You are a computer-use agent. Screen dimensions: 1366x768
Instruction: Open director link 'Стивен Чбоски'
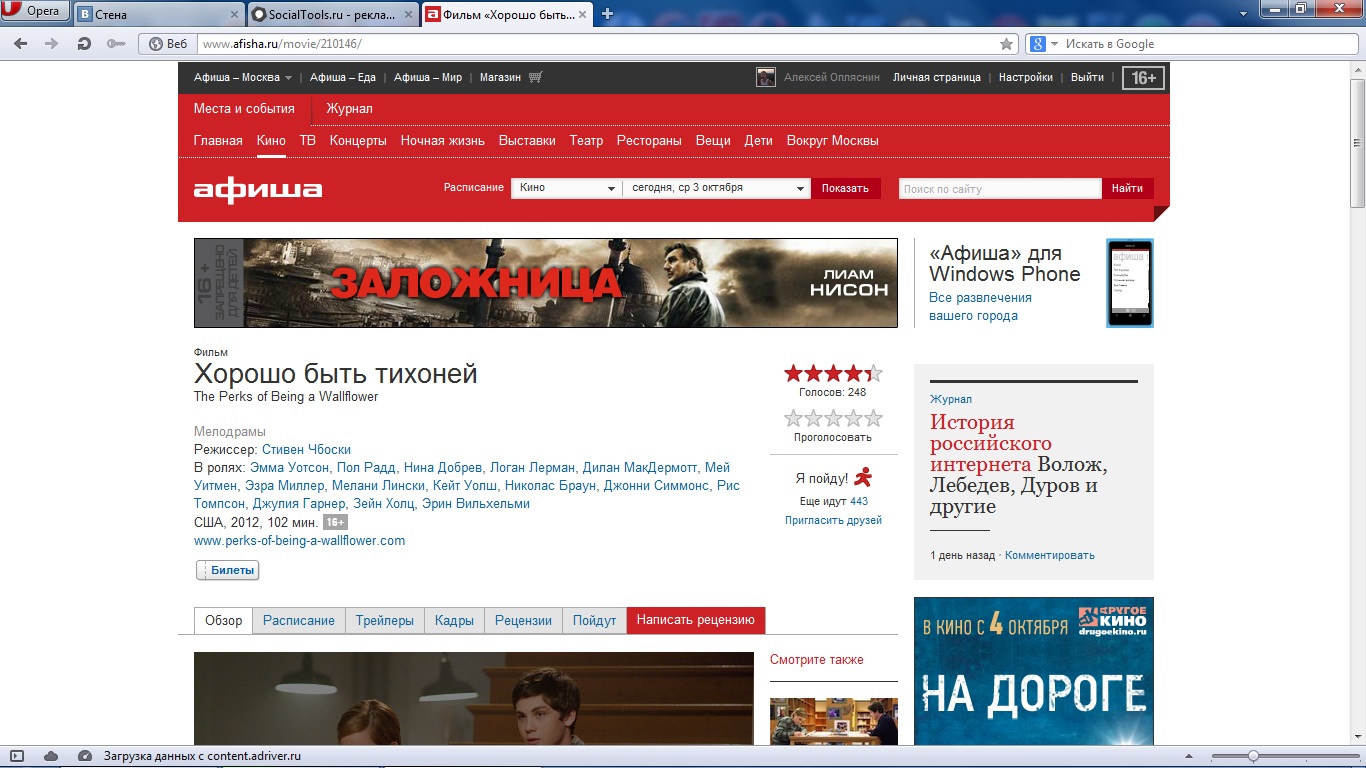point(306,450)
